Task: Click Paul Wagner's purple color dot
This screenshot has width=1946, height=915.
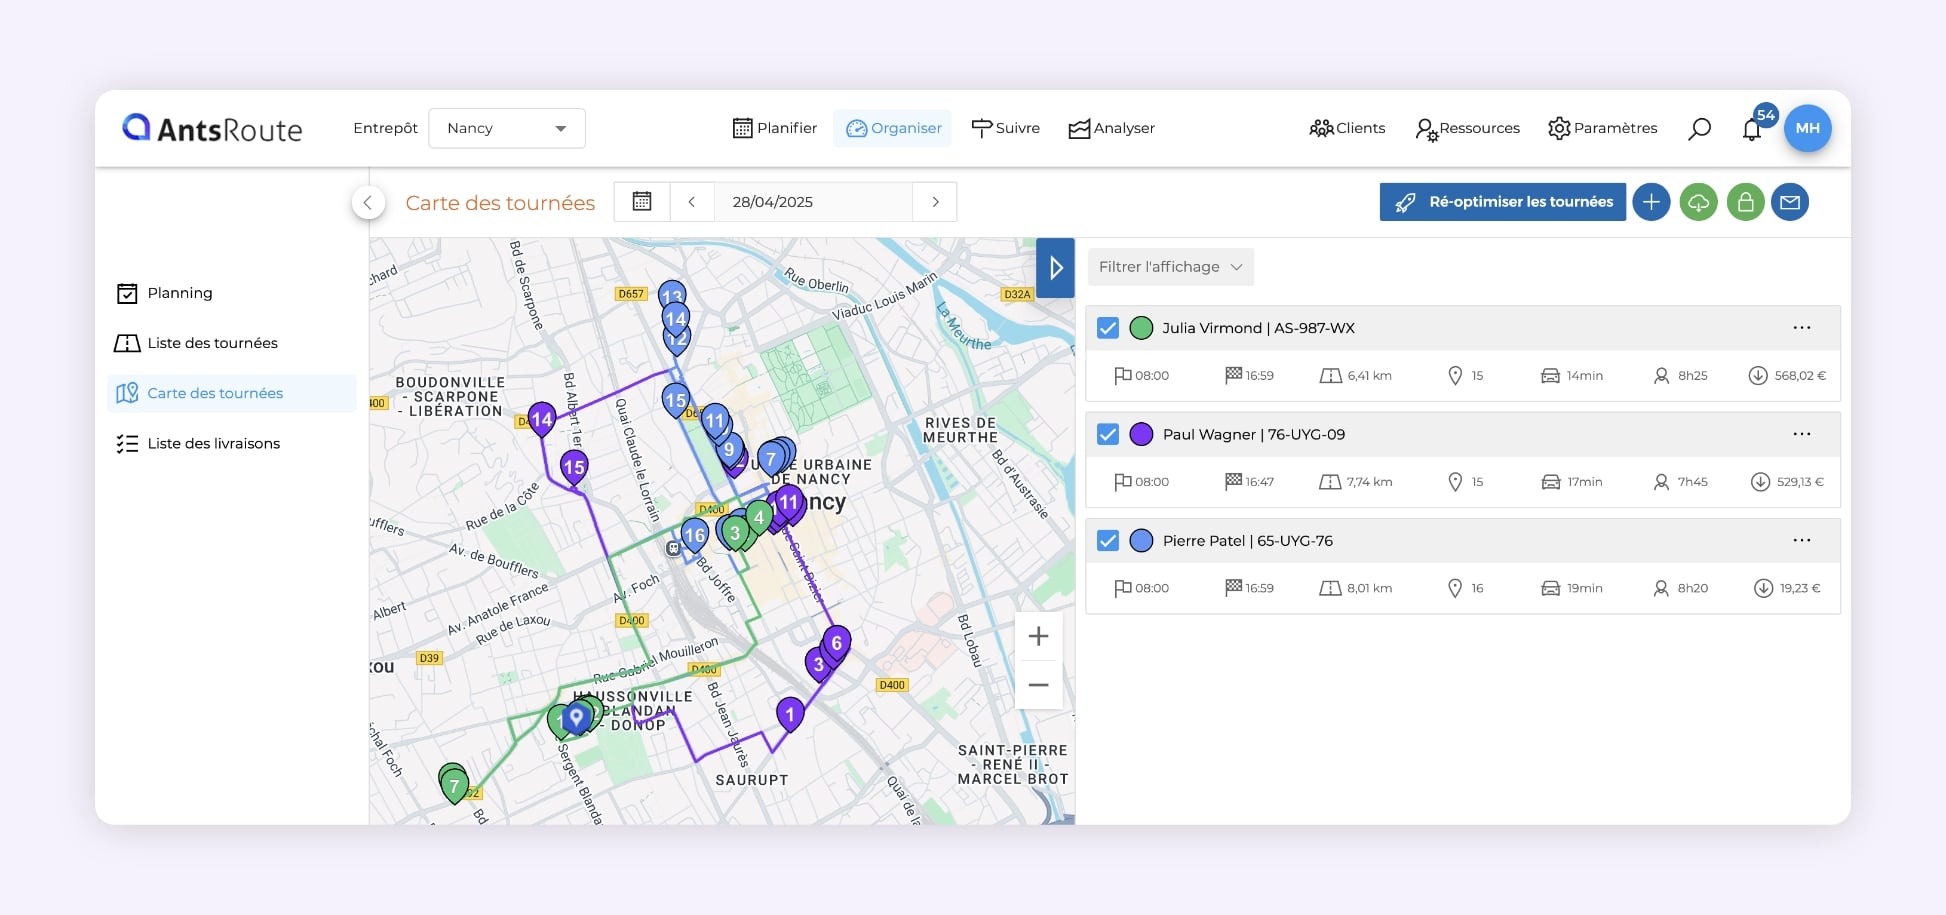Action: tap(1141, 434)
